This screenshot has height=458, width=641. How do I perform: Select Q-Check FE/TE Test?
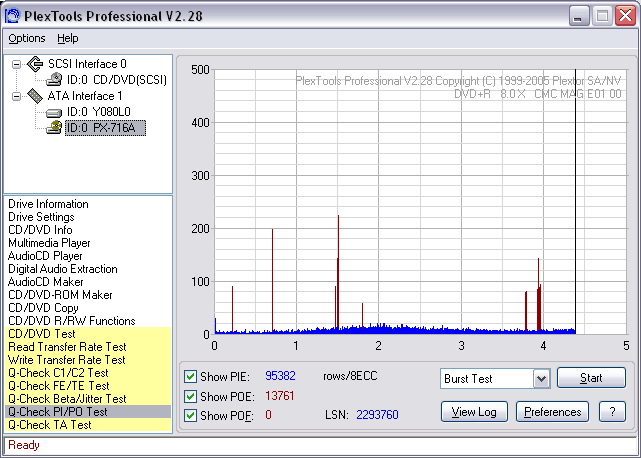(x=88, y=386)
